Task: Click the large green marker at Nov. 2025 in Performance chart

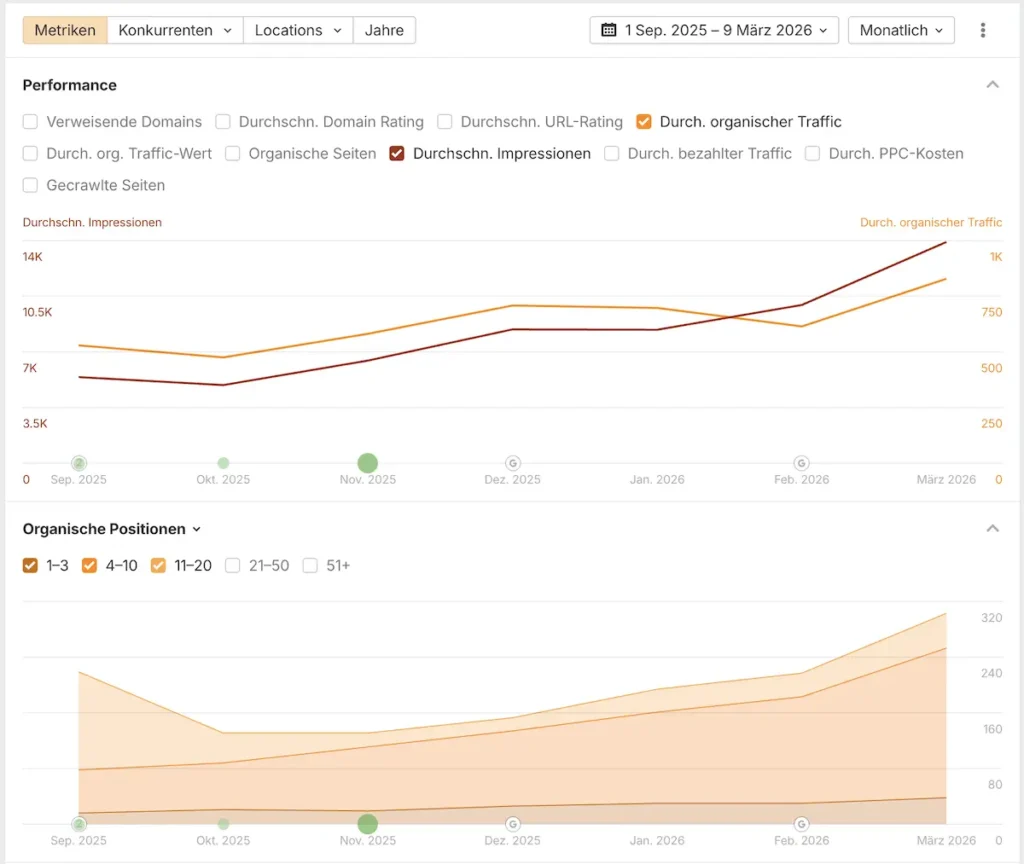Action: 368,463
